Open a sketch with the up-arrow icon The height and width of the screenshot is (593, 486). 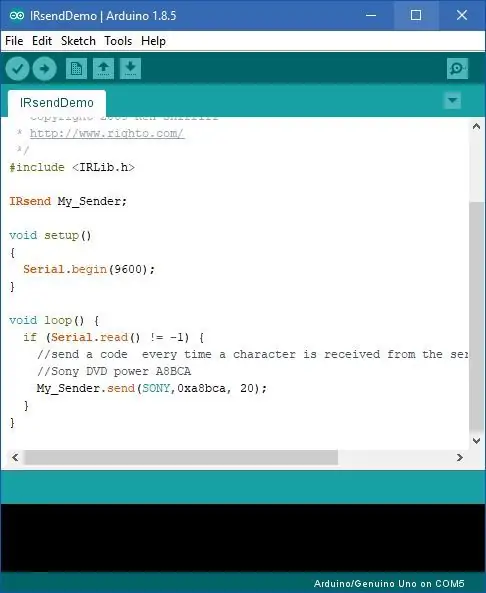coord(103,68)
